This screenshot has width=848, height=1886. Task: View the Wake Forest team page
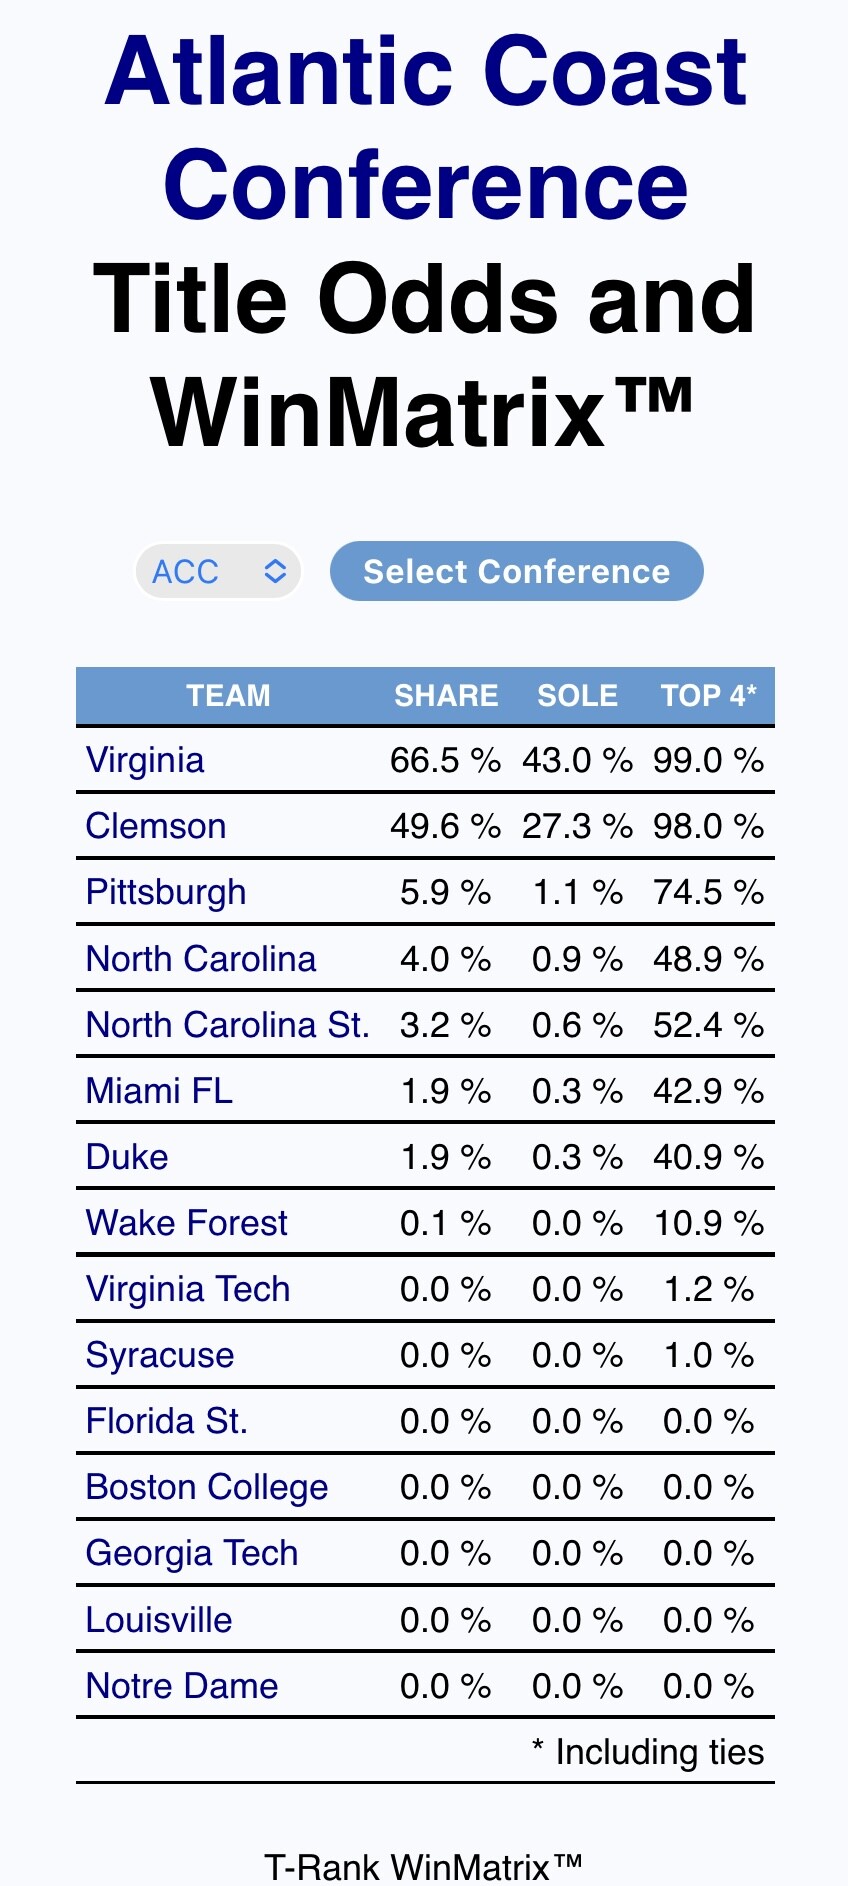point(187,1223)
